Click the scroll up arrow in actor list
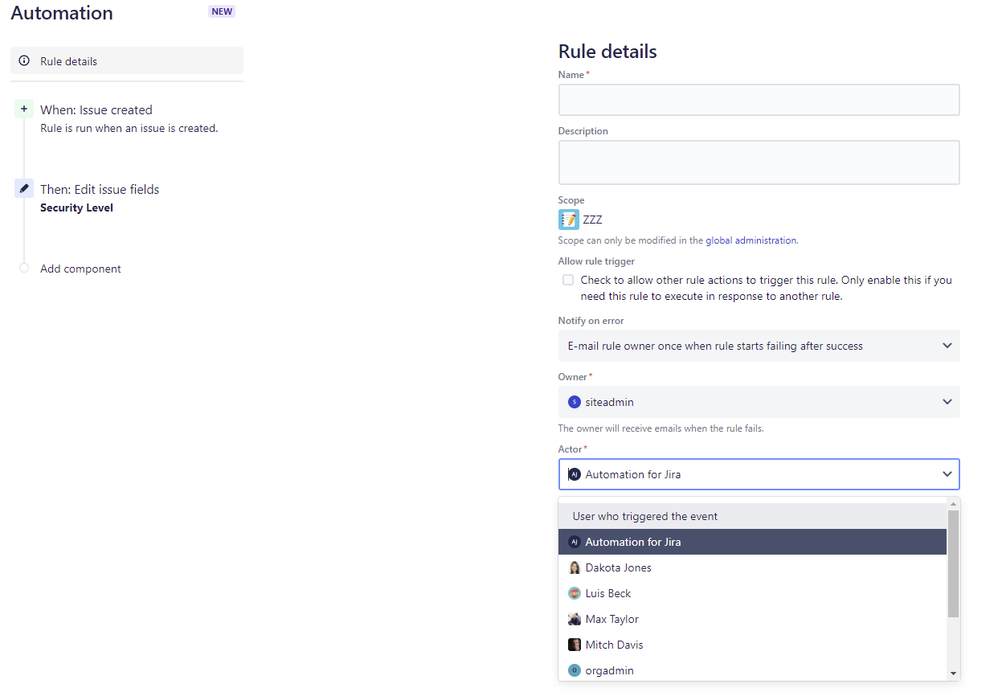Image resolution: width=998 pixels, height=693 pixels. coord(953,504)
